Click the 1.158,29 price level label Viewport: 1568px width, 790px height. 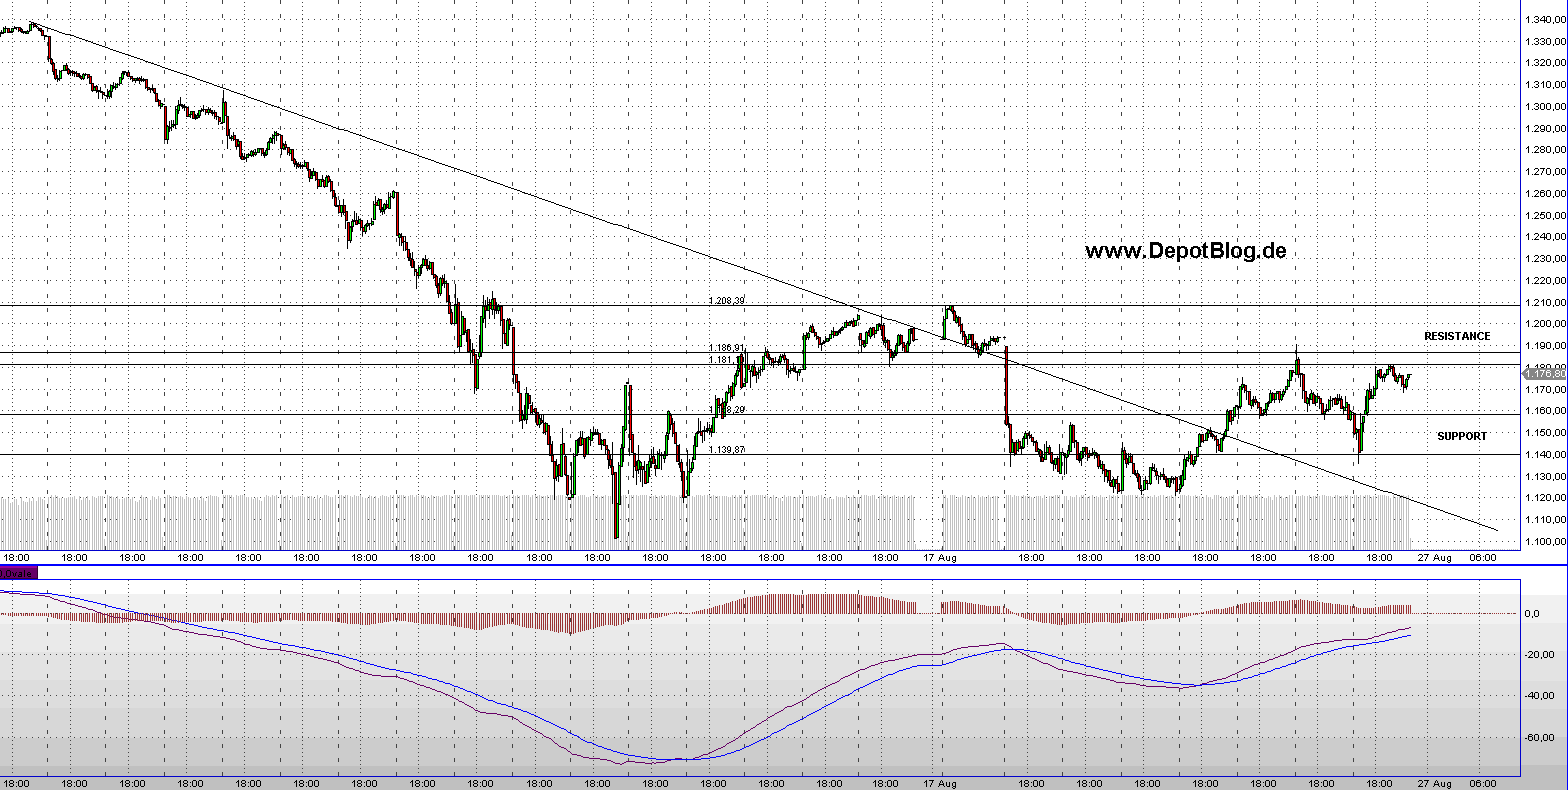click(726, 410)
